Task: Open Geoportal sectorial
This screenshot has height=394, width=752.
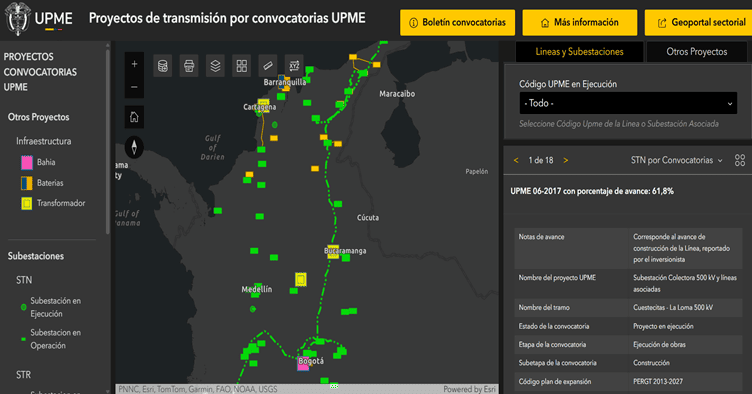Action: [x=698, y=23]
